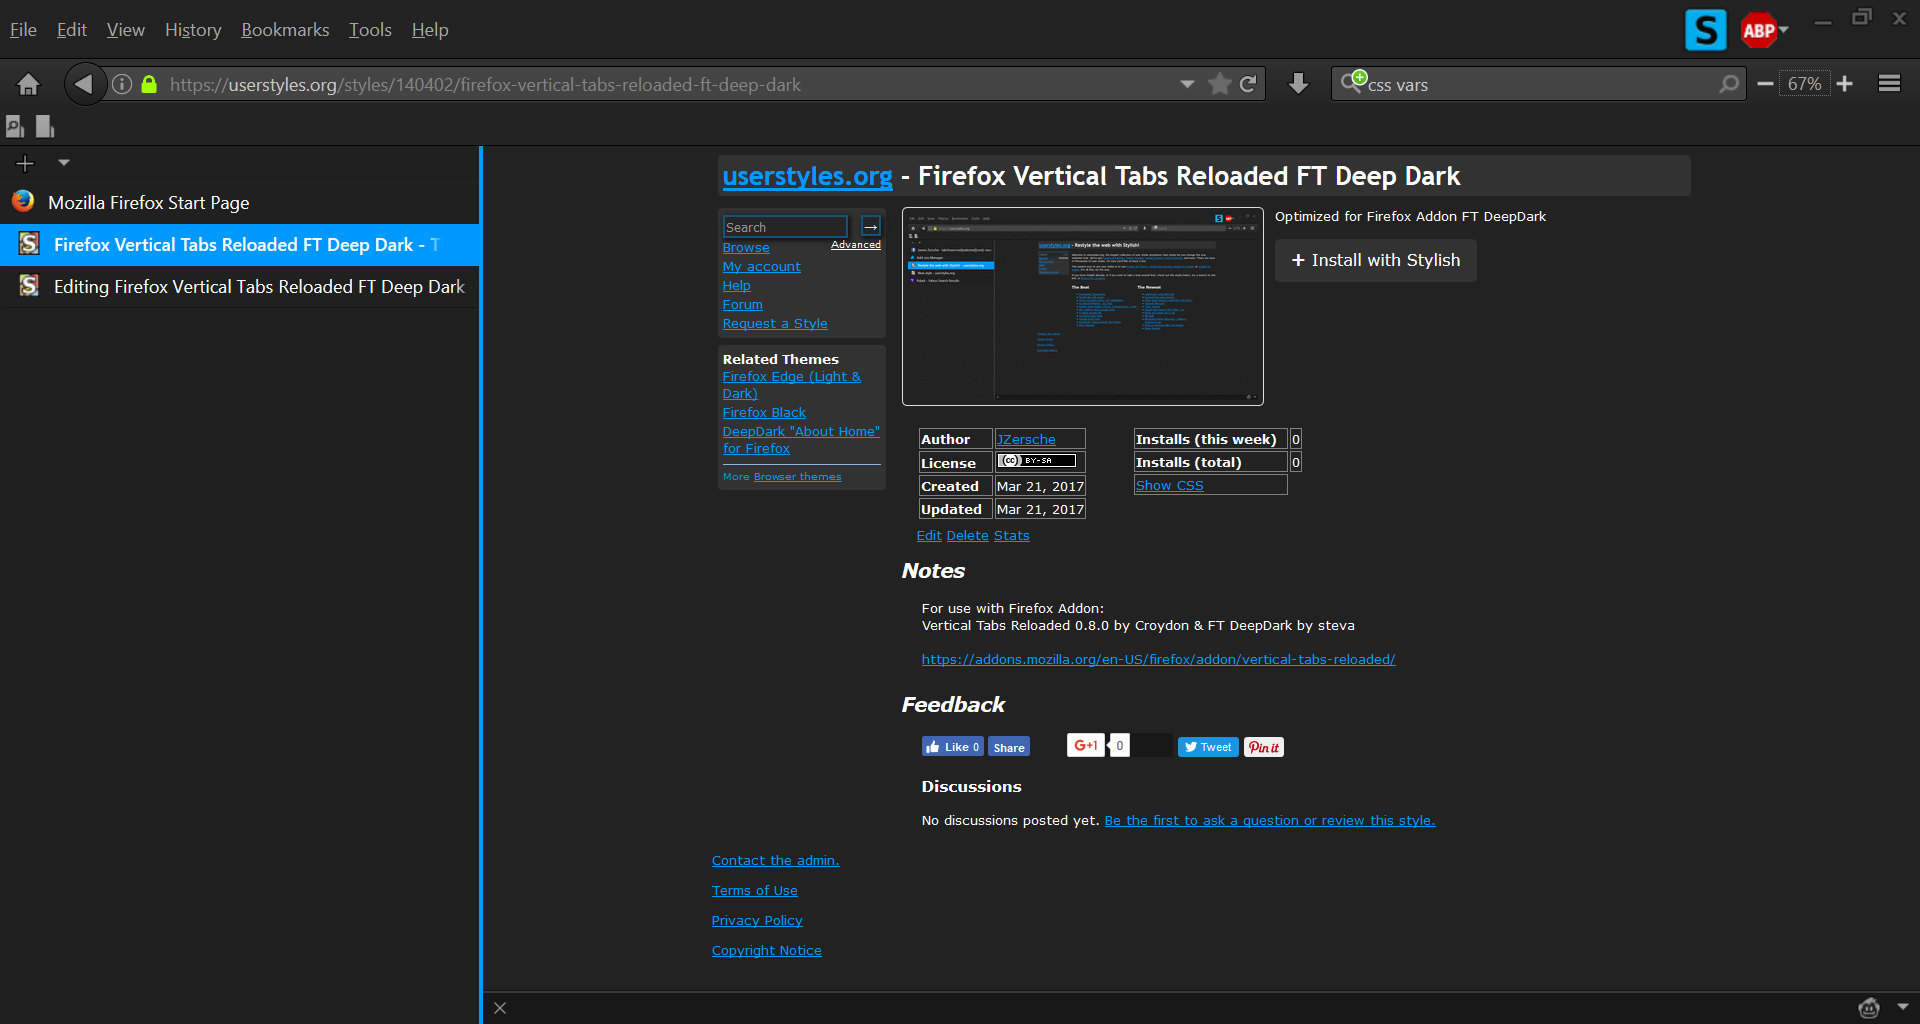Close the bottom add-on bar

click(500, 1008)
